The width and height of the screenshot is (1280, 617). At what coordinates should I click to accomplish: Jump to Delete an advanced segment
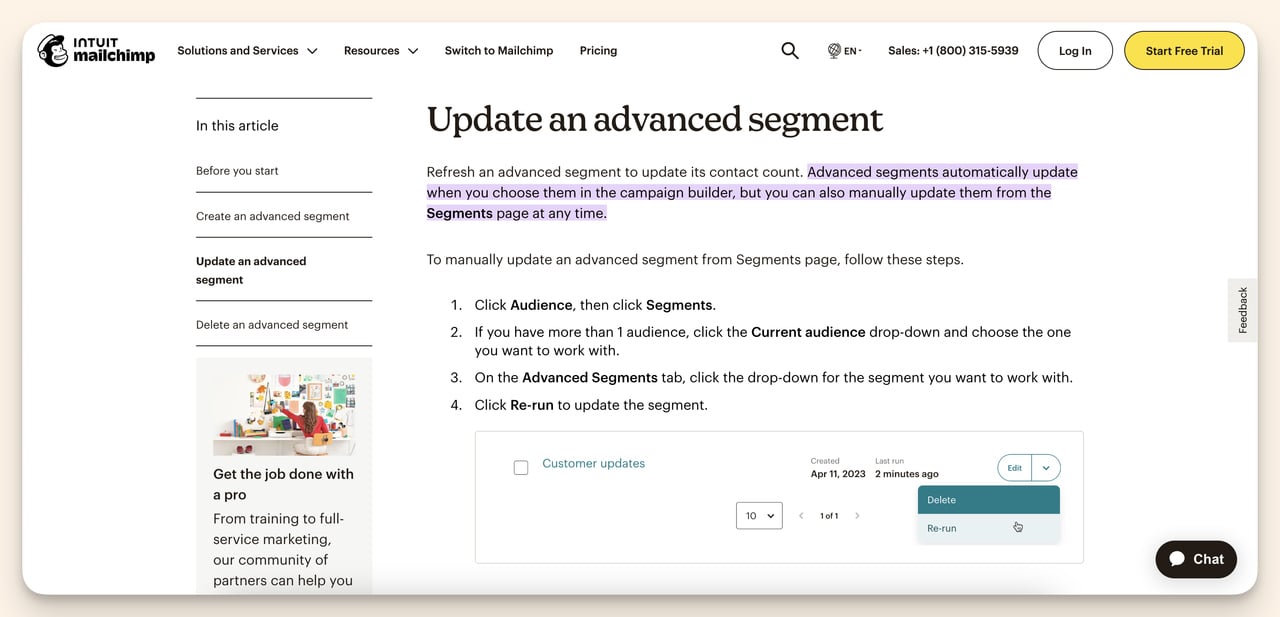click(272, 325)
